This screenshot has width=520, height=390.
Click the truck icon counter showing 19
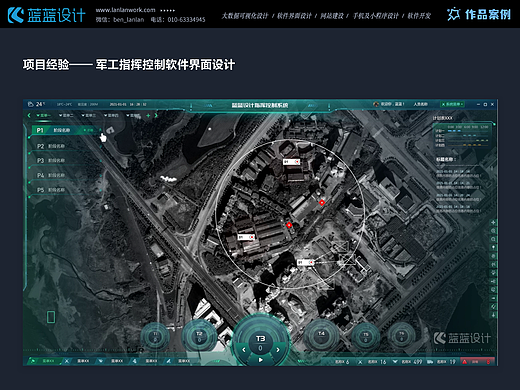tap(441, 362)
